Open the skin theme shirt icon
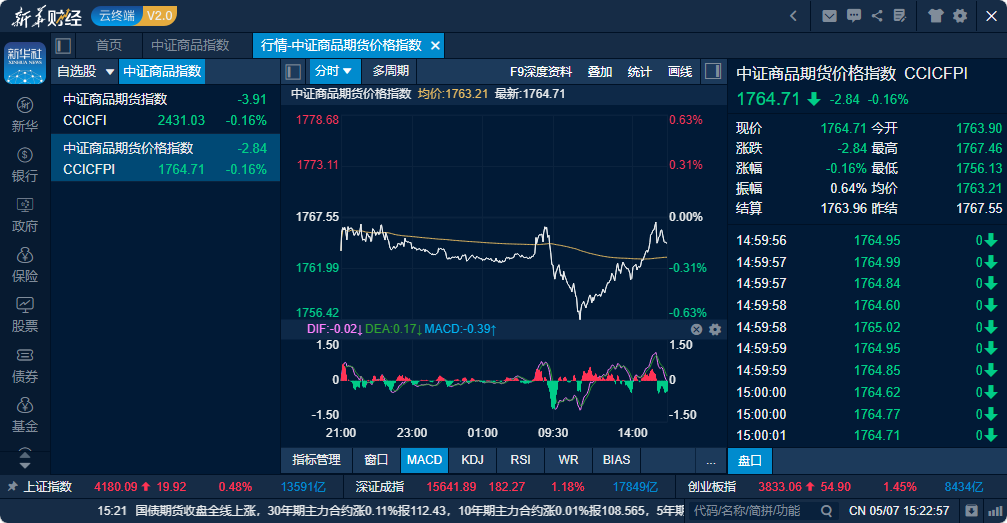1007x523 pixels. tap(935, 16)
